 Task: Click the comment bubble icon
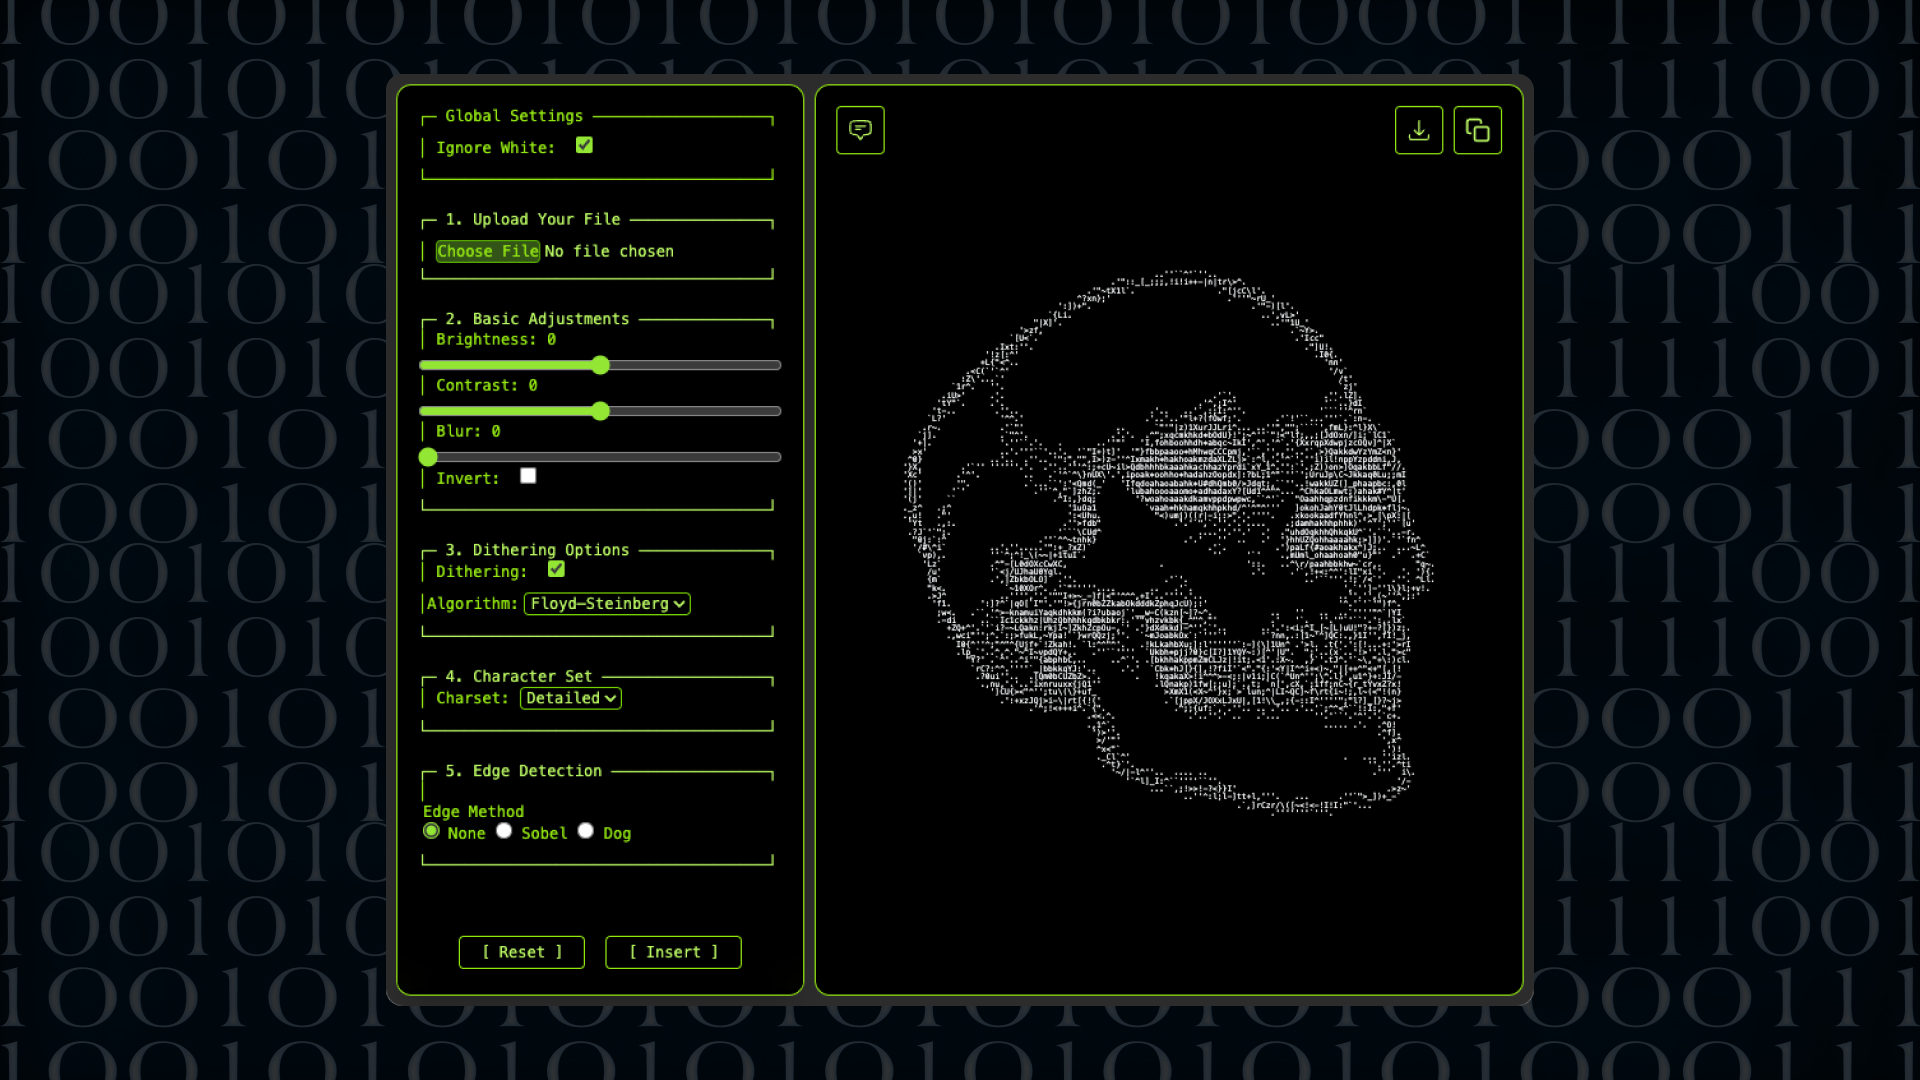coord(860,130)
